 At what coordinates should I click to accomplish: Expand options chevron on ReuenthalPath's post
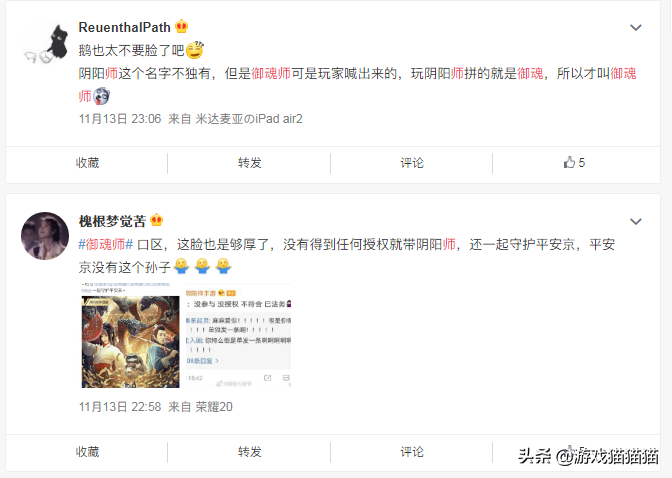(x=636, y=28)
